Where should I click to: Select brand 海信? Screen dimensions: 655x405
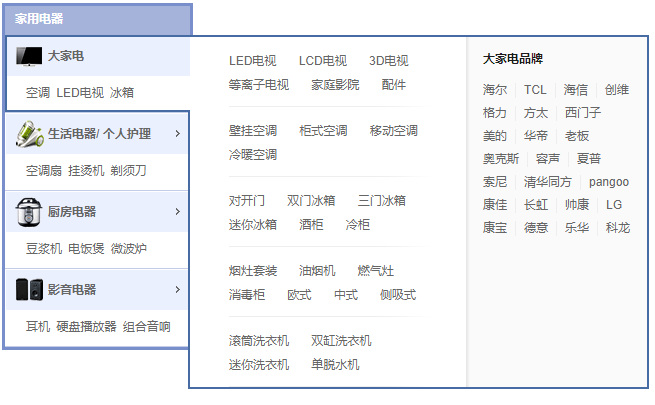pyautogui.click(x=575, y=90)
